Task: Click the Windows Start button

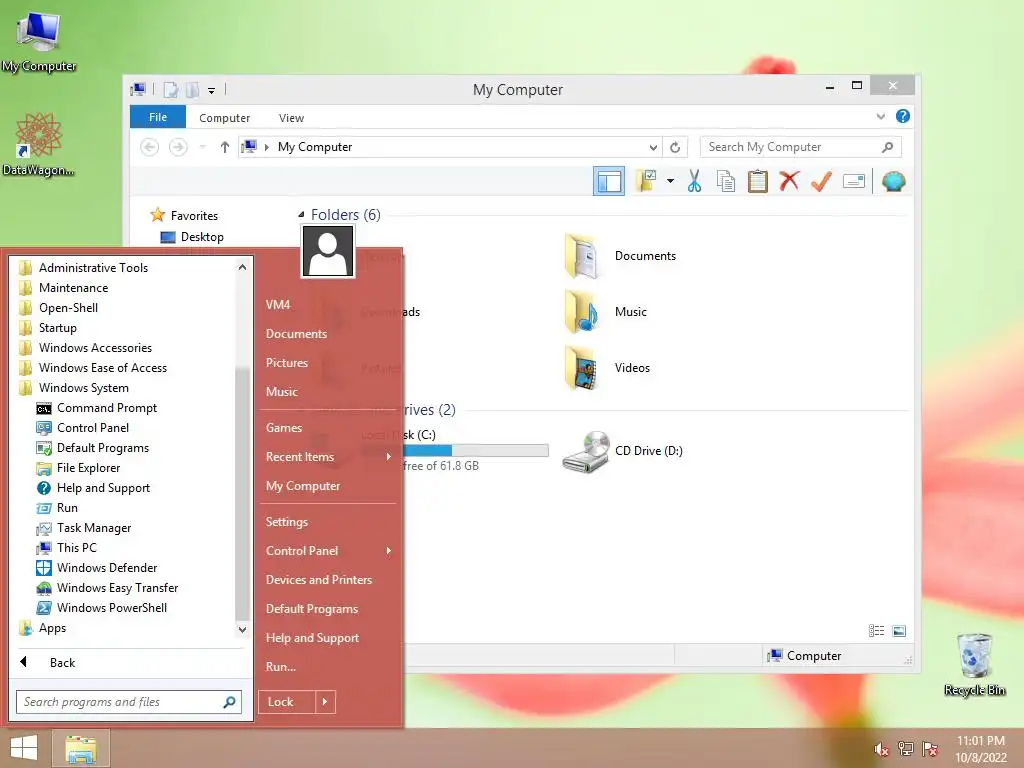Action: tap(24, 748)
